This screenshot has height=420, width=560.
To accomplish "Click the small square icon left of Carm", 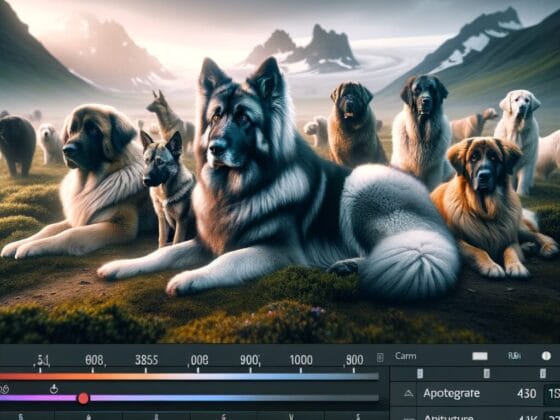I will pyautogui.click(x=380, y=356).
